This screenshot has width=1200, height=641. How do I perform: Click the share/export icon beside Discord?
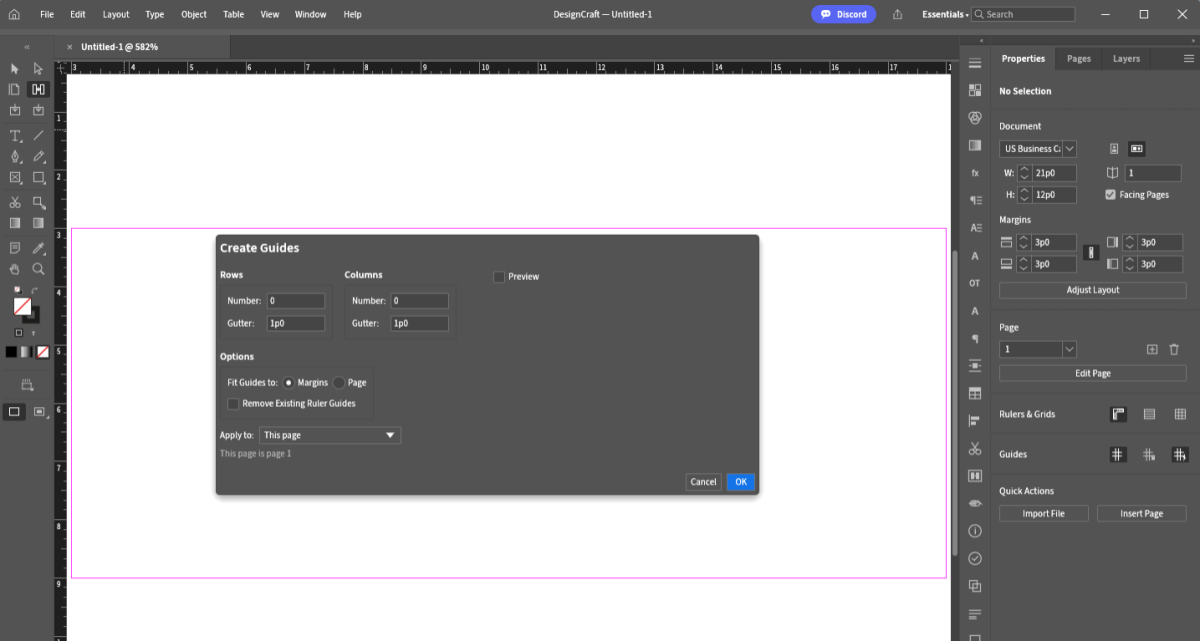[x=897, y=14]
